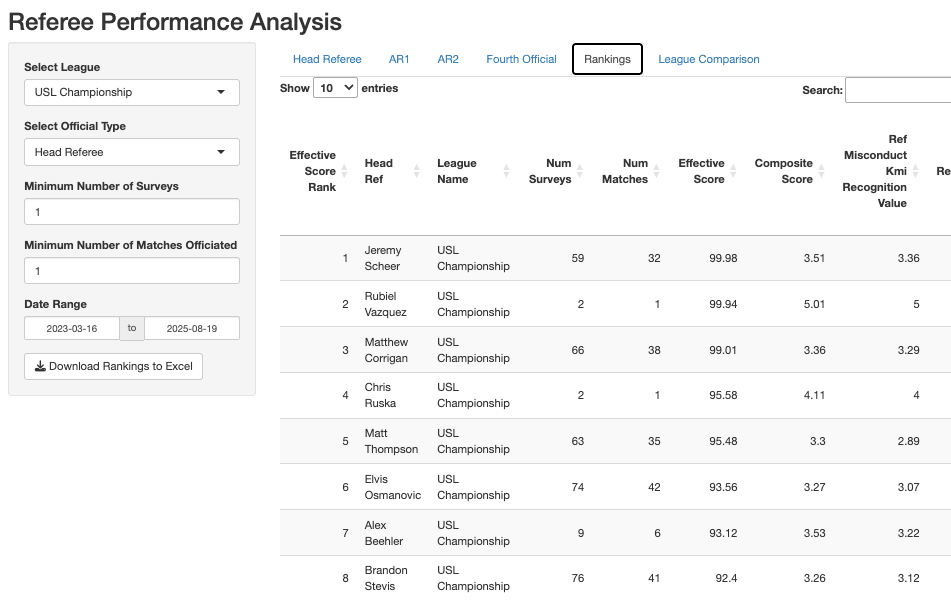The height and width of the screenshot is (601, 951).
Task: Sort by Ref Misconduct Kmi Recognition Value
Action: pyautogui.click(x=915, y=171)
